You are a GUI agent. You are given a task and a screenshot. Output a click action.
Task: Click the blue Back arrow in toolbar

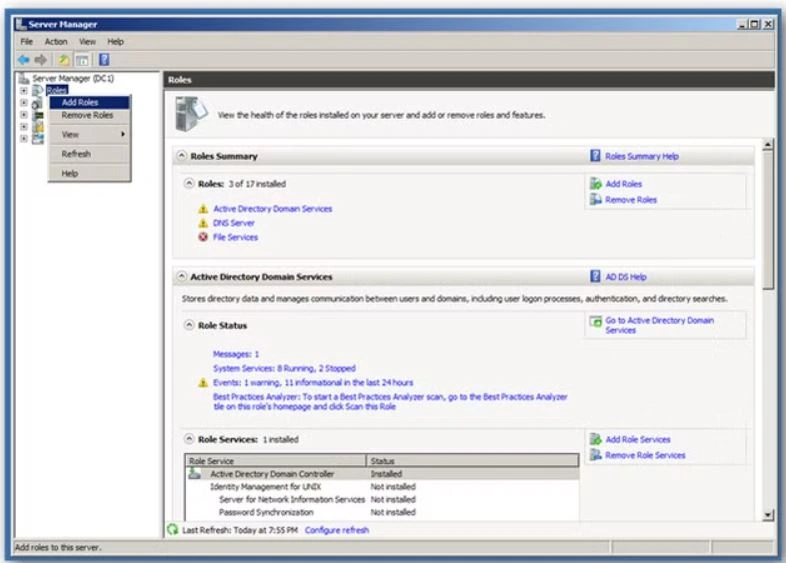pos(24,60)
